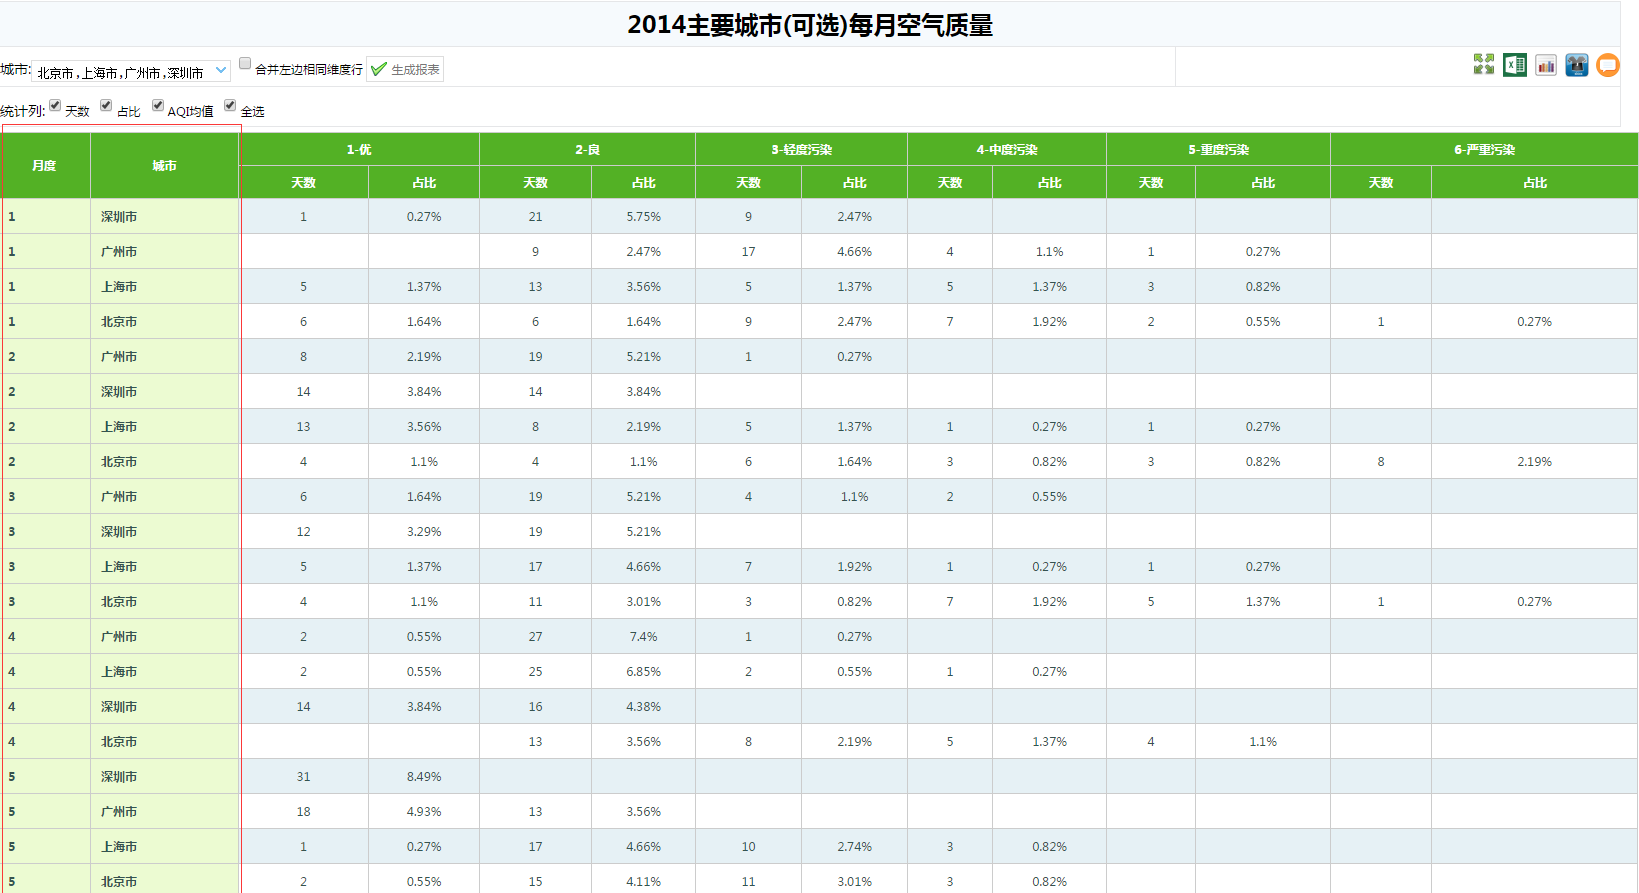Click the 深圳市 cell in first row
The image size is (1639, 893).
119,217
